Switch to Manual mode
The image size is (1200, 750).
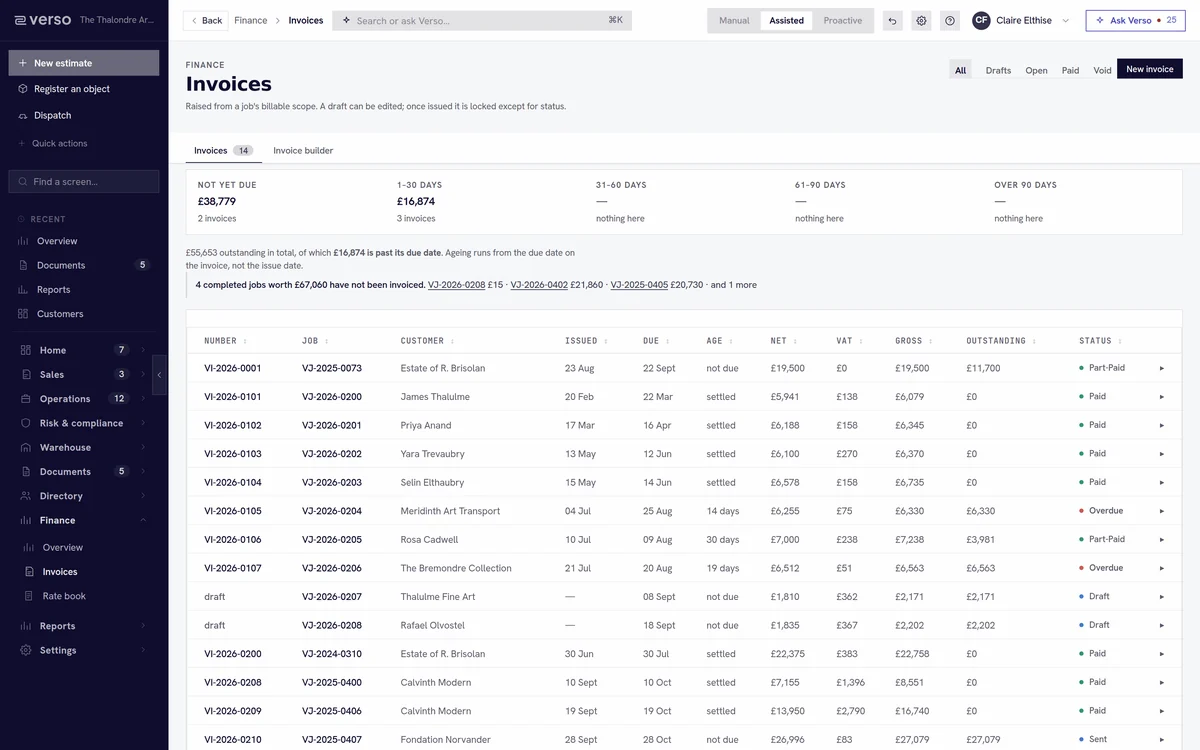734,20
